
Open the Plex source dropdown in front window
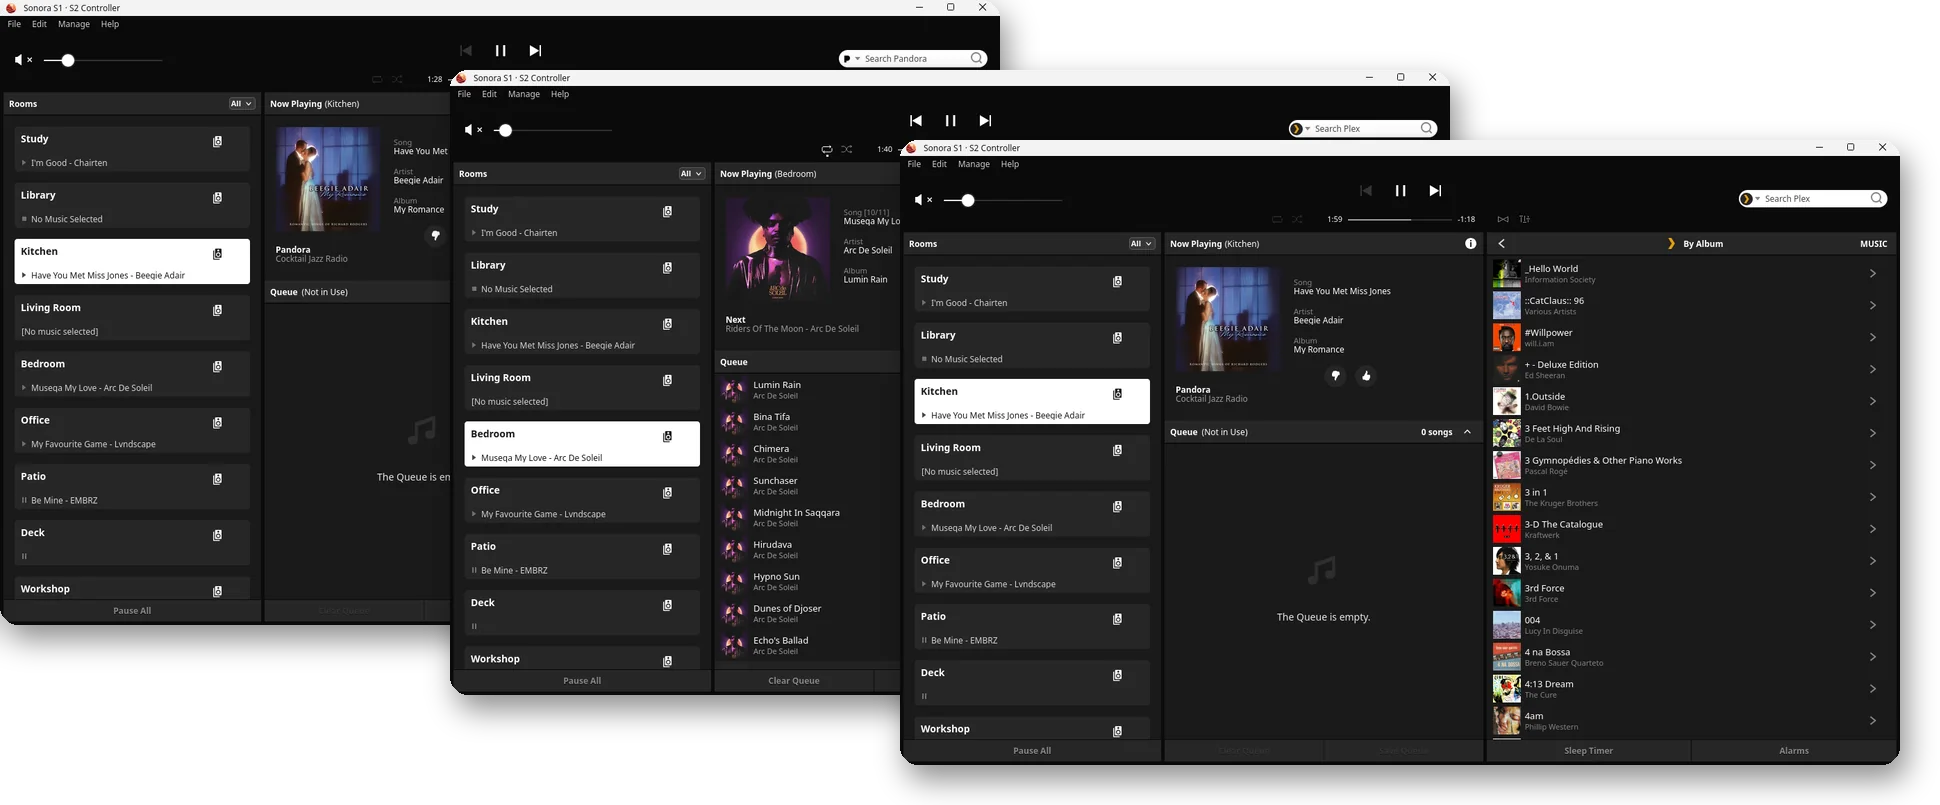point(1750,199)
